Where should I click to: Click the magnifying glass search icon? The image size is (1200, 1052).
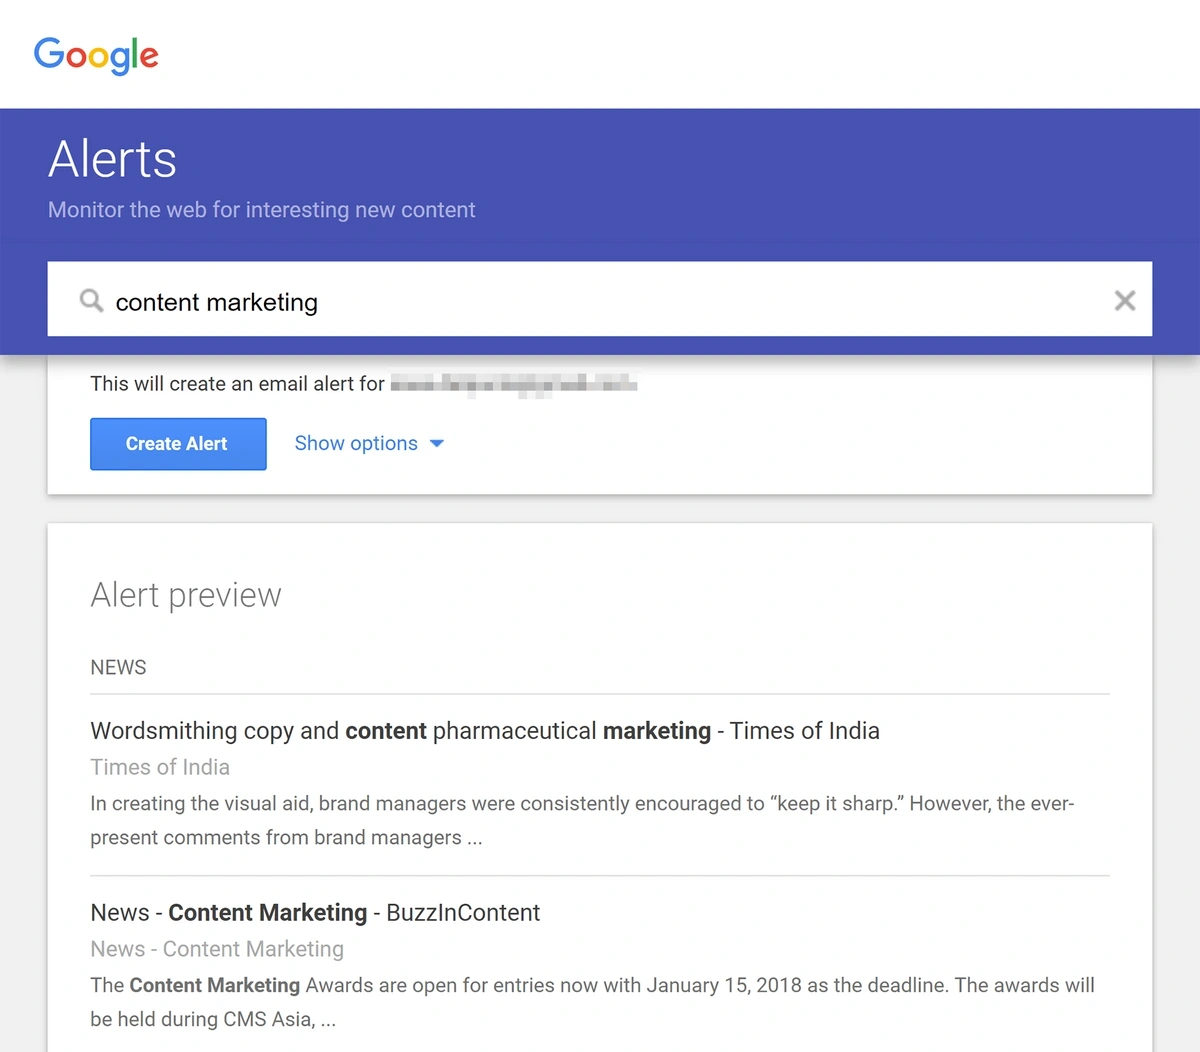91,300
